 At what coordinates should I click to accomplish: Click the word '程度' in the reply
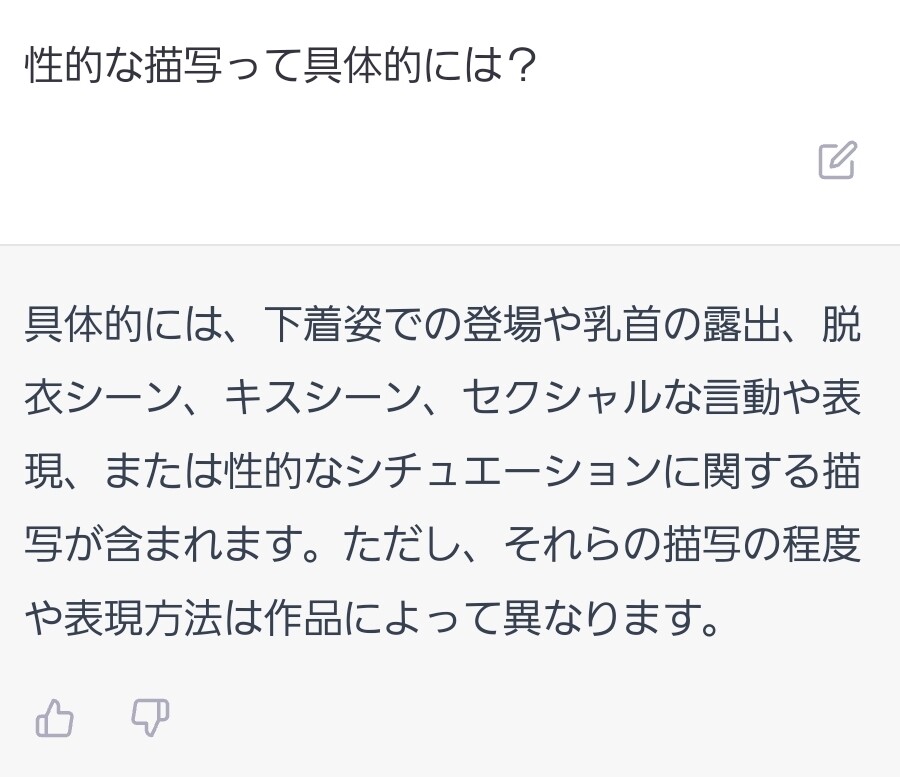(821, 544)
